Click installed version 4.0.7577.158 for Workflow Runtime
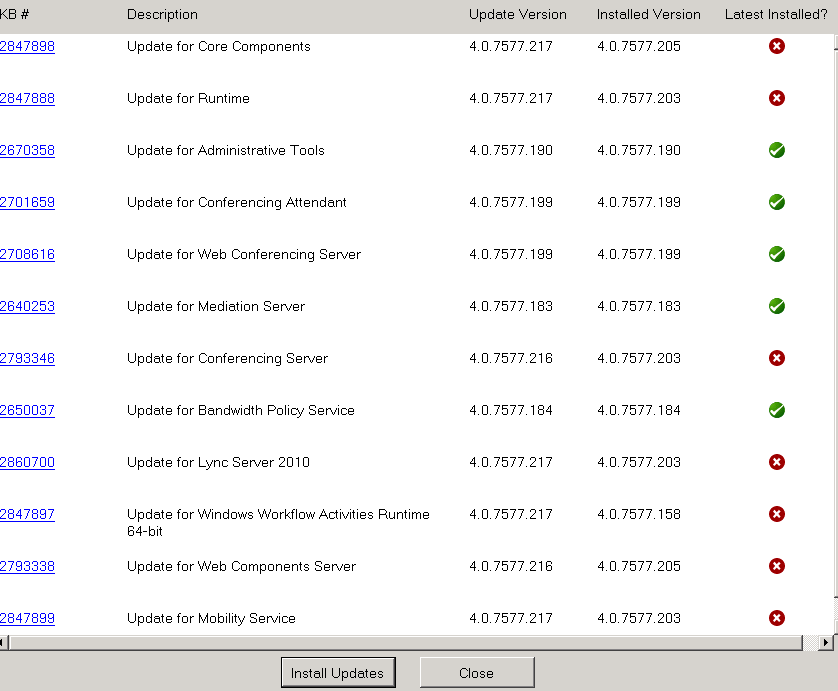The height and width of the screenshot is (691, 838). click(639, 514)
